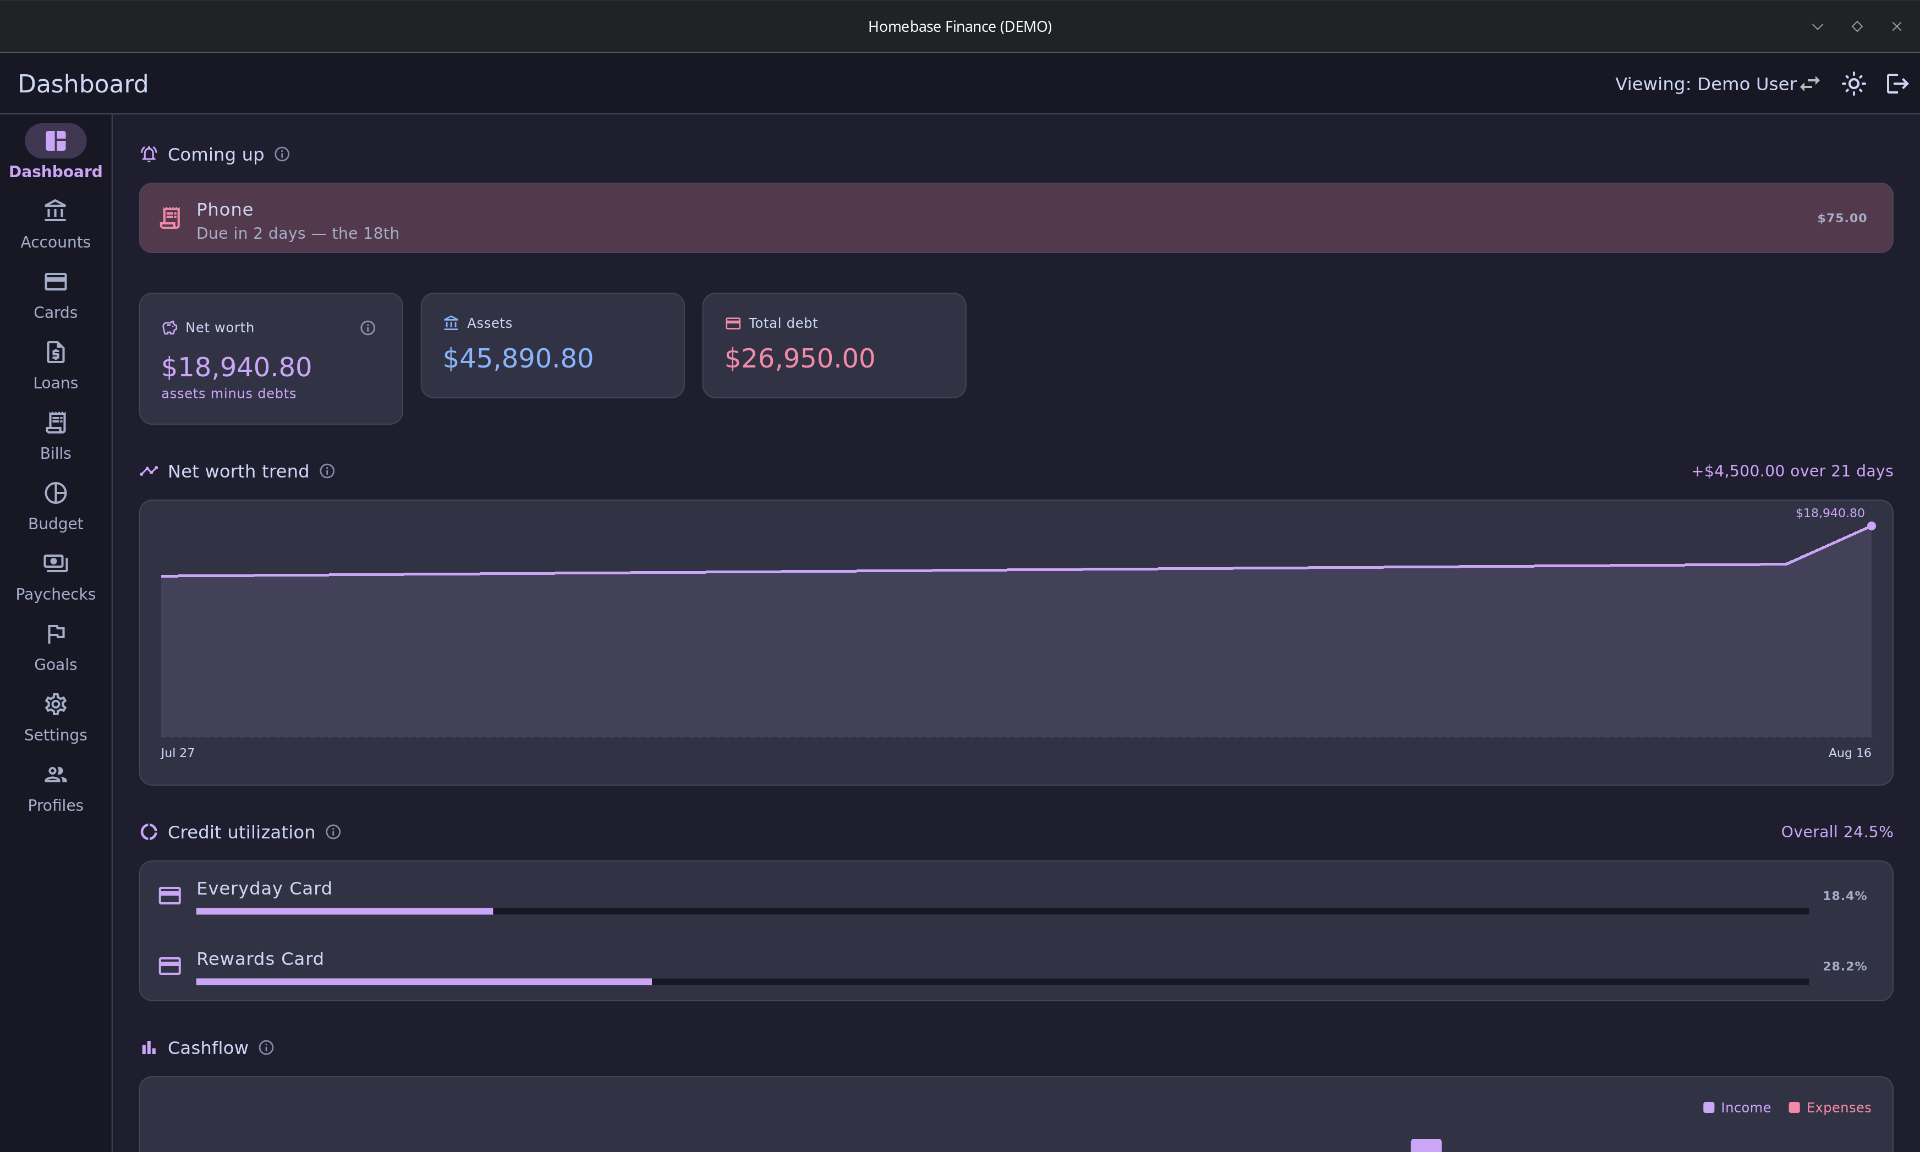
Task: Click the info icon next to Coming up
Action: coord(282,154)
